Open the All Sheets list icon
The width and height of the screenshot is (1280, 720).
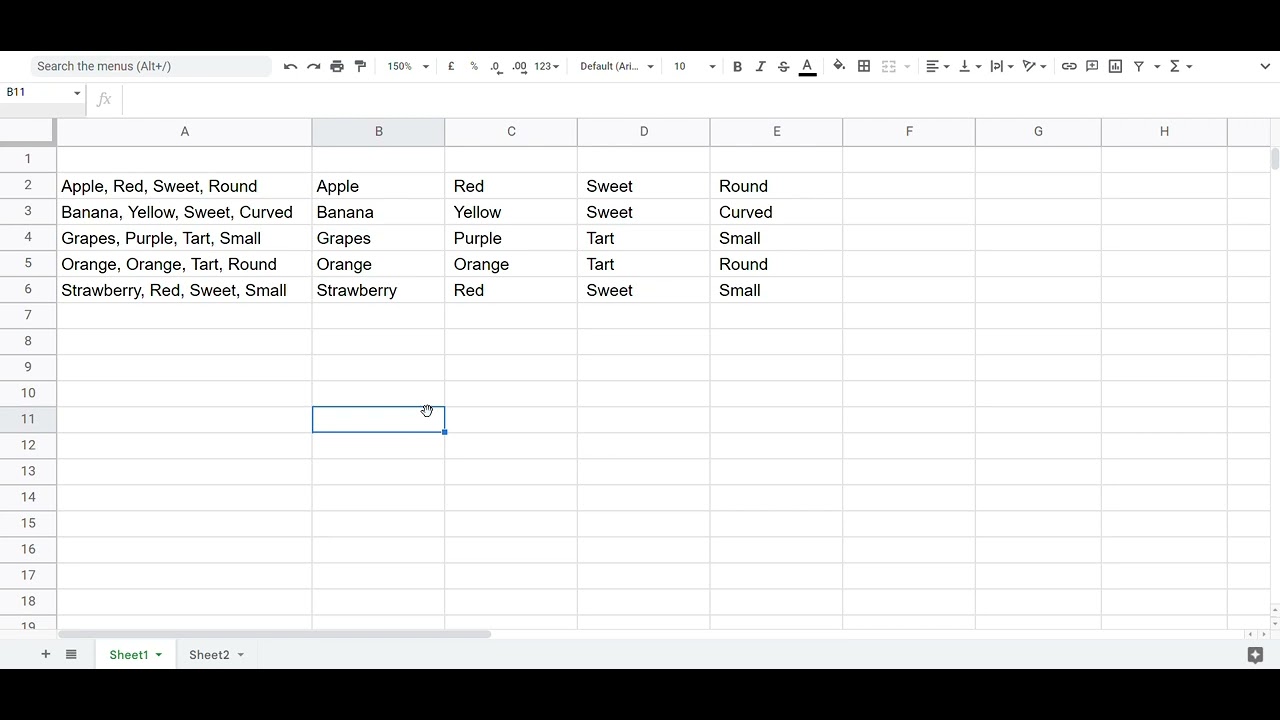click(x=71, y=654)
